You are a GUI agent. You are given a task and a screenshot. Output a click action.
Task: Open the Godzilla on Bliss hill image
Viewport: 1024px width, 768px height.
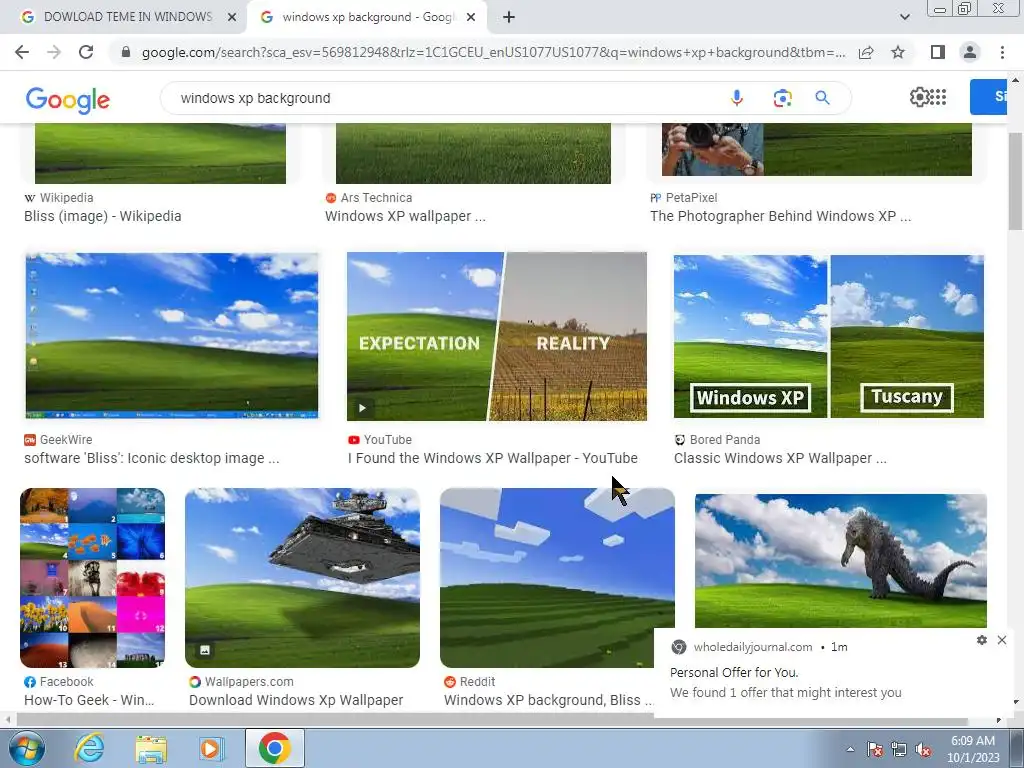tap(840, 560)
